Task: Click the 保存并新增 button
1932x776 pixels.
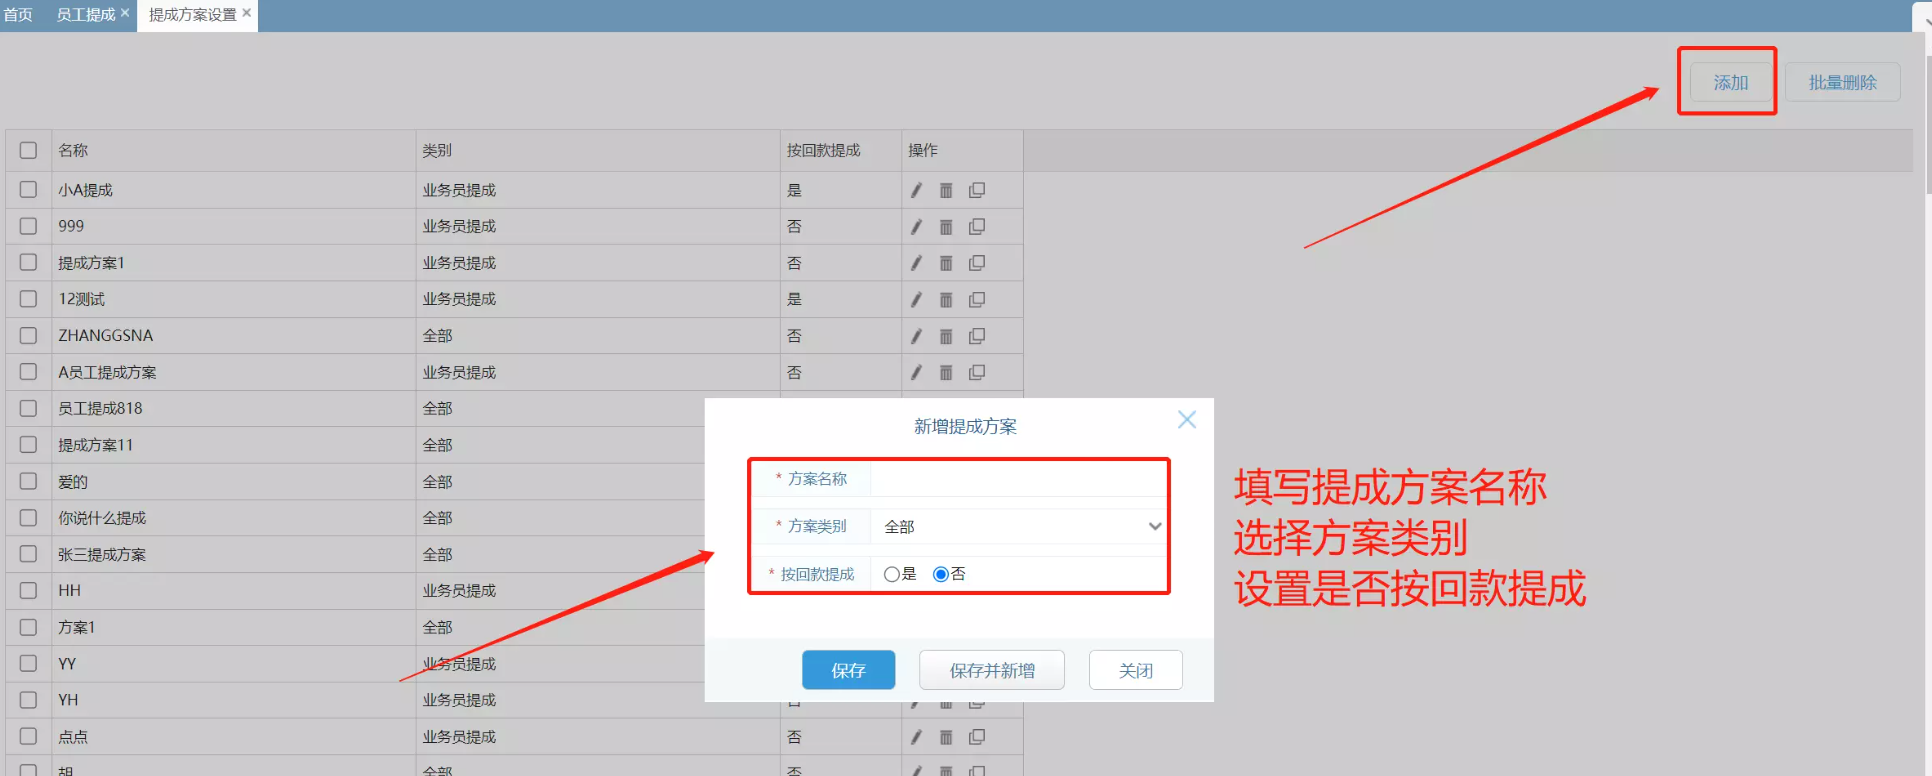Action: click(991, 670)
